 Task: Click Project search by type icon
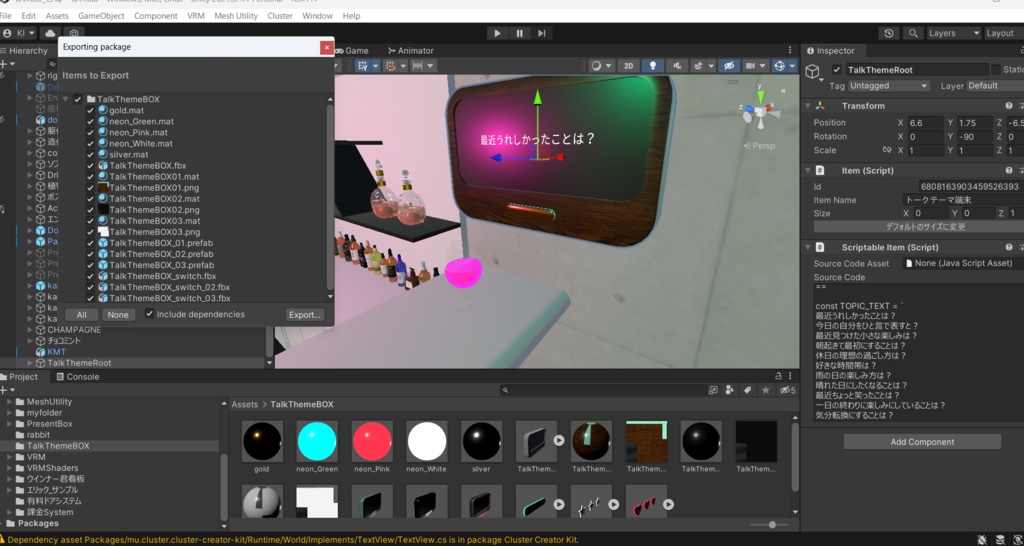click(730, 390)
